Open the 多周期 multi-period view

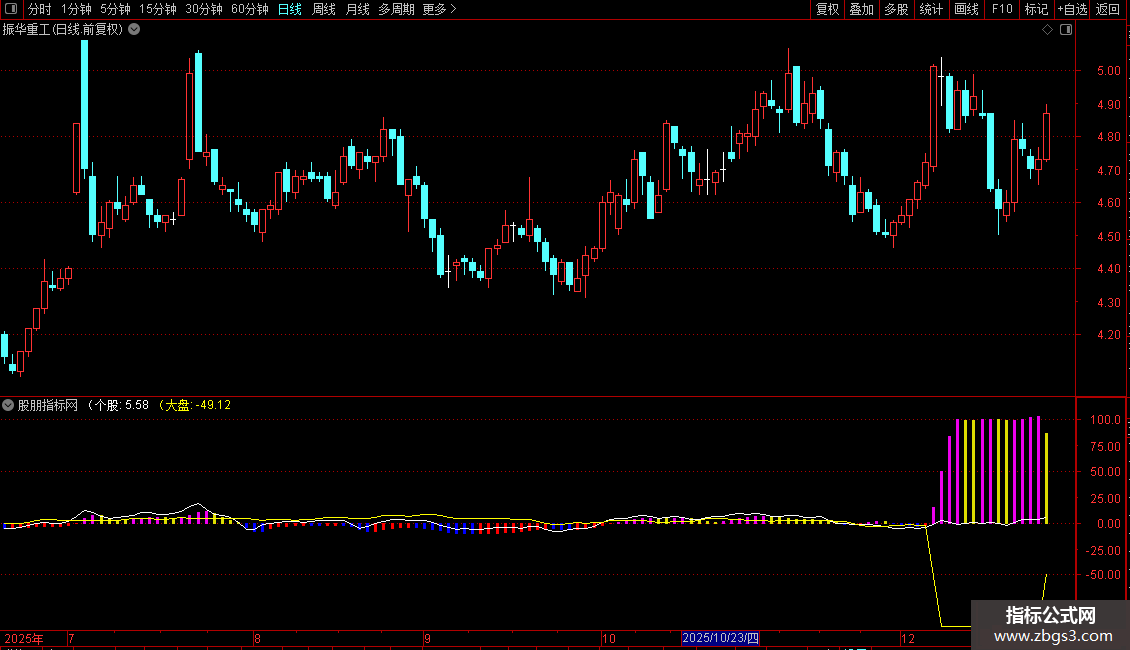396,9
